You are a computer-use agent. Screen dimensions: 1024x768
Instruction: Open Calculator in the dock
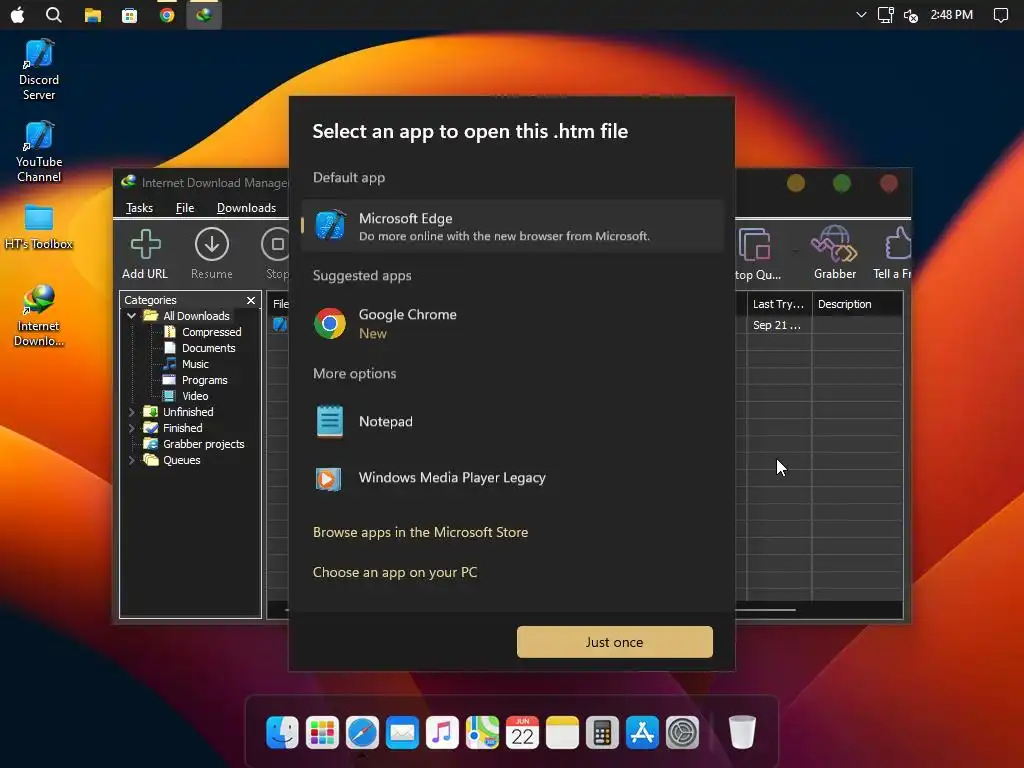click(x=602, y=732)
